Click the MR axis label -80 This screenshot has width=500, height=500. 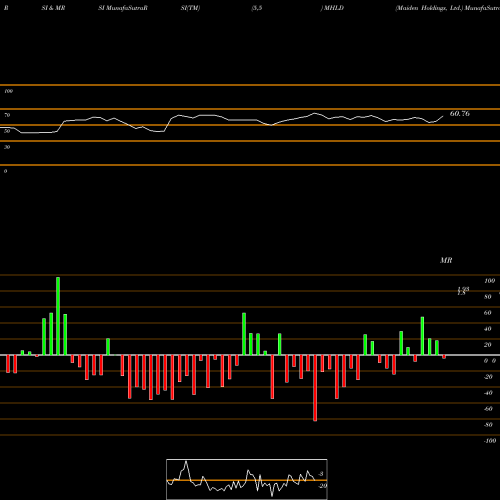(x=488, y=425)
